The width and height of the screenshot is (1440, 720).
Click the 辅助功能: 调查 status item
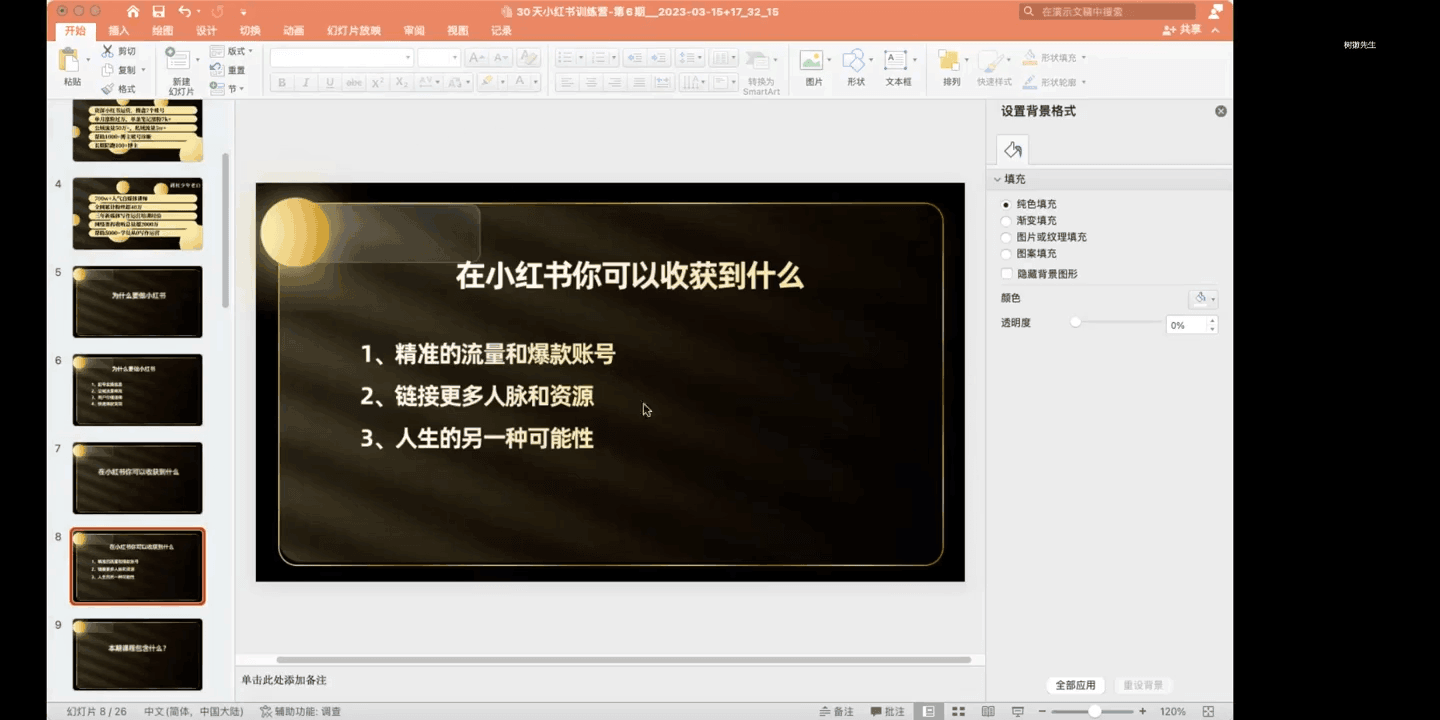click(x=300, y=711)
